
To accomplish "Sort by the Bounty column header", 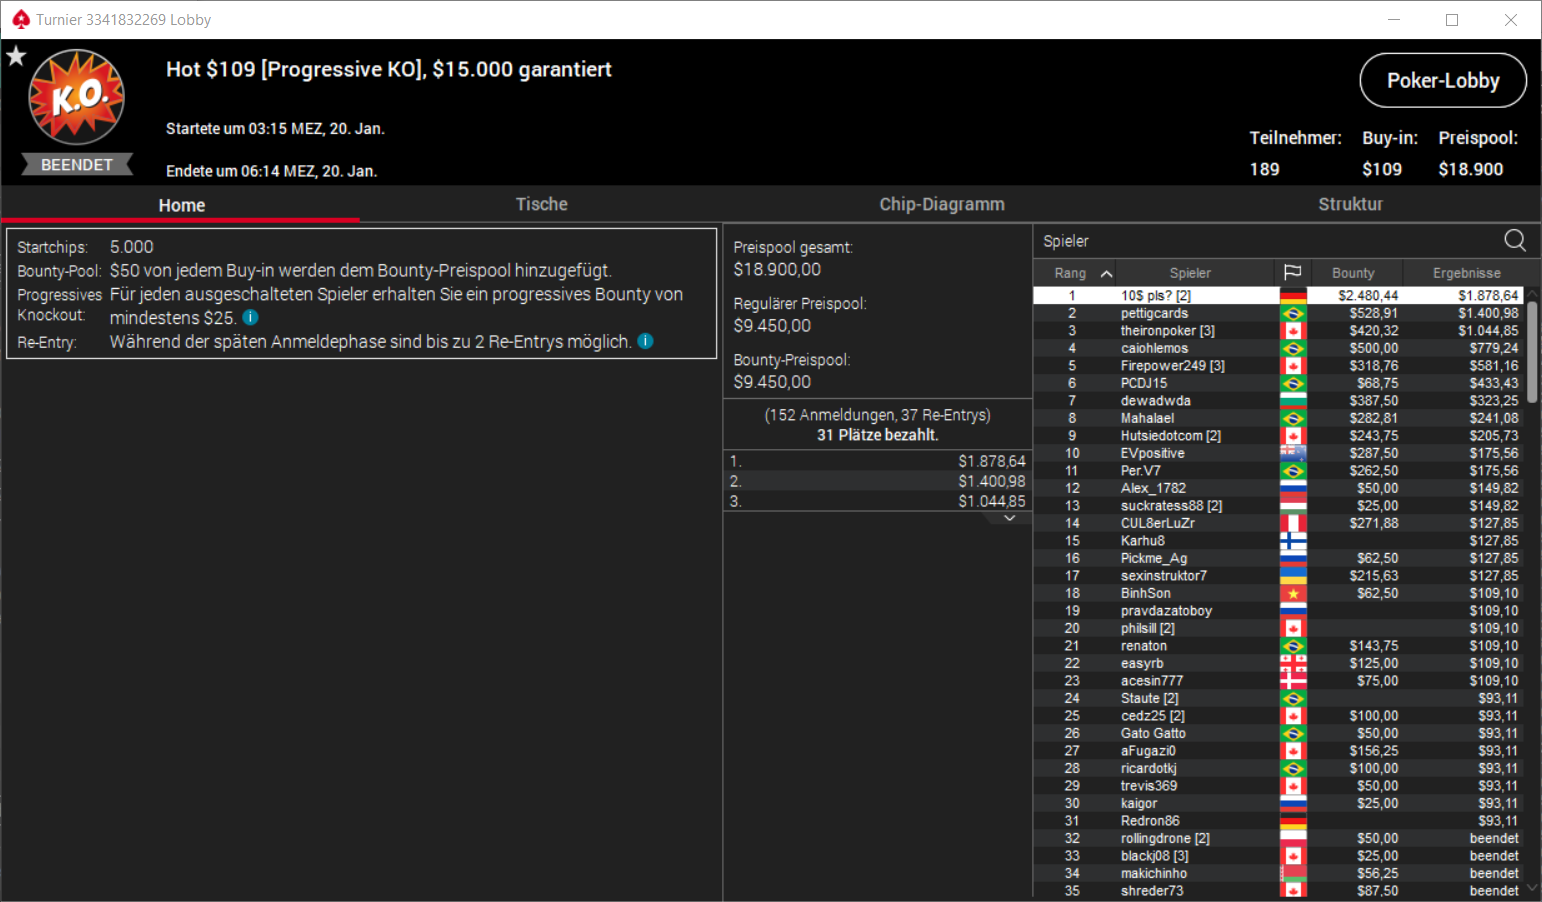I will coord(1353,273).
